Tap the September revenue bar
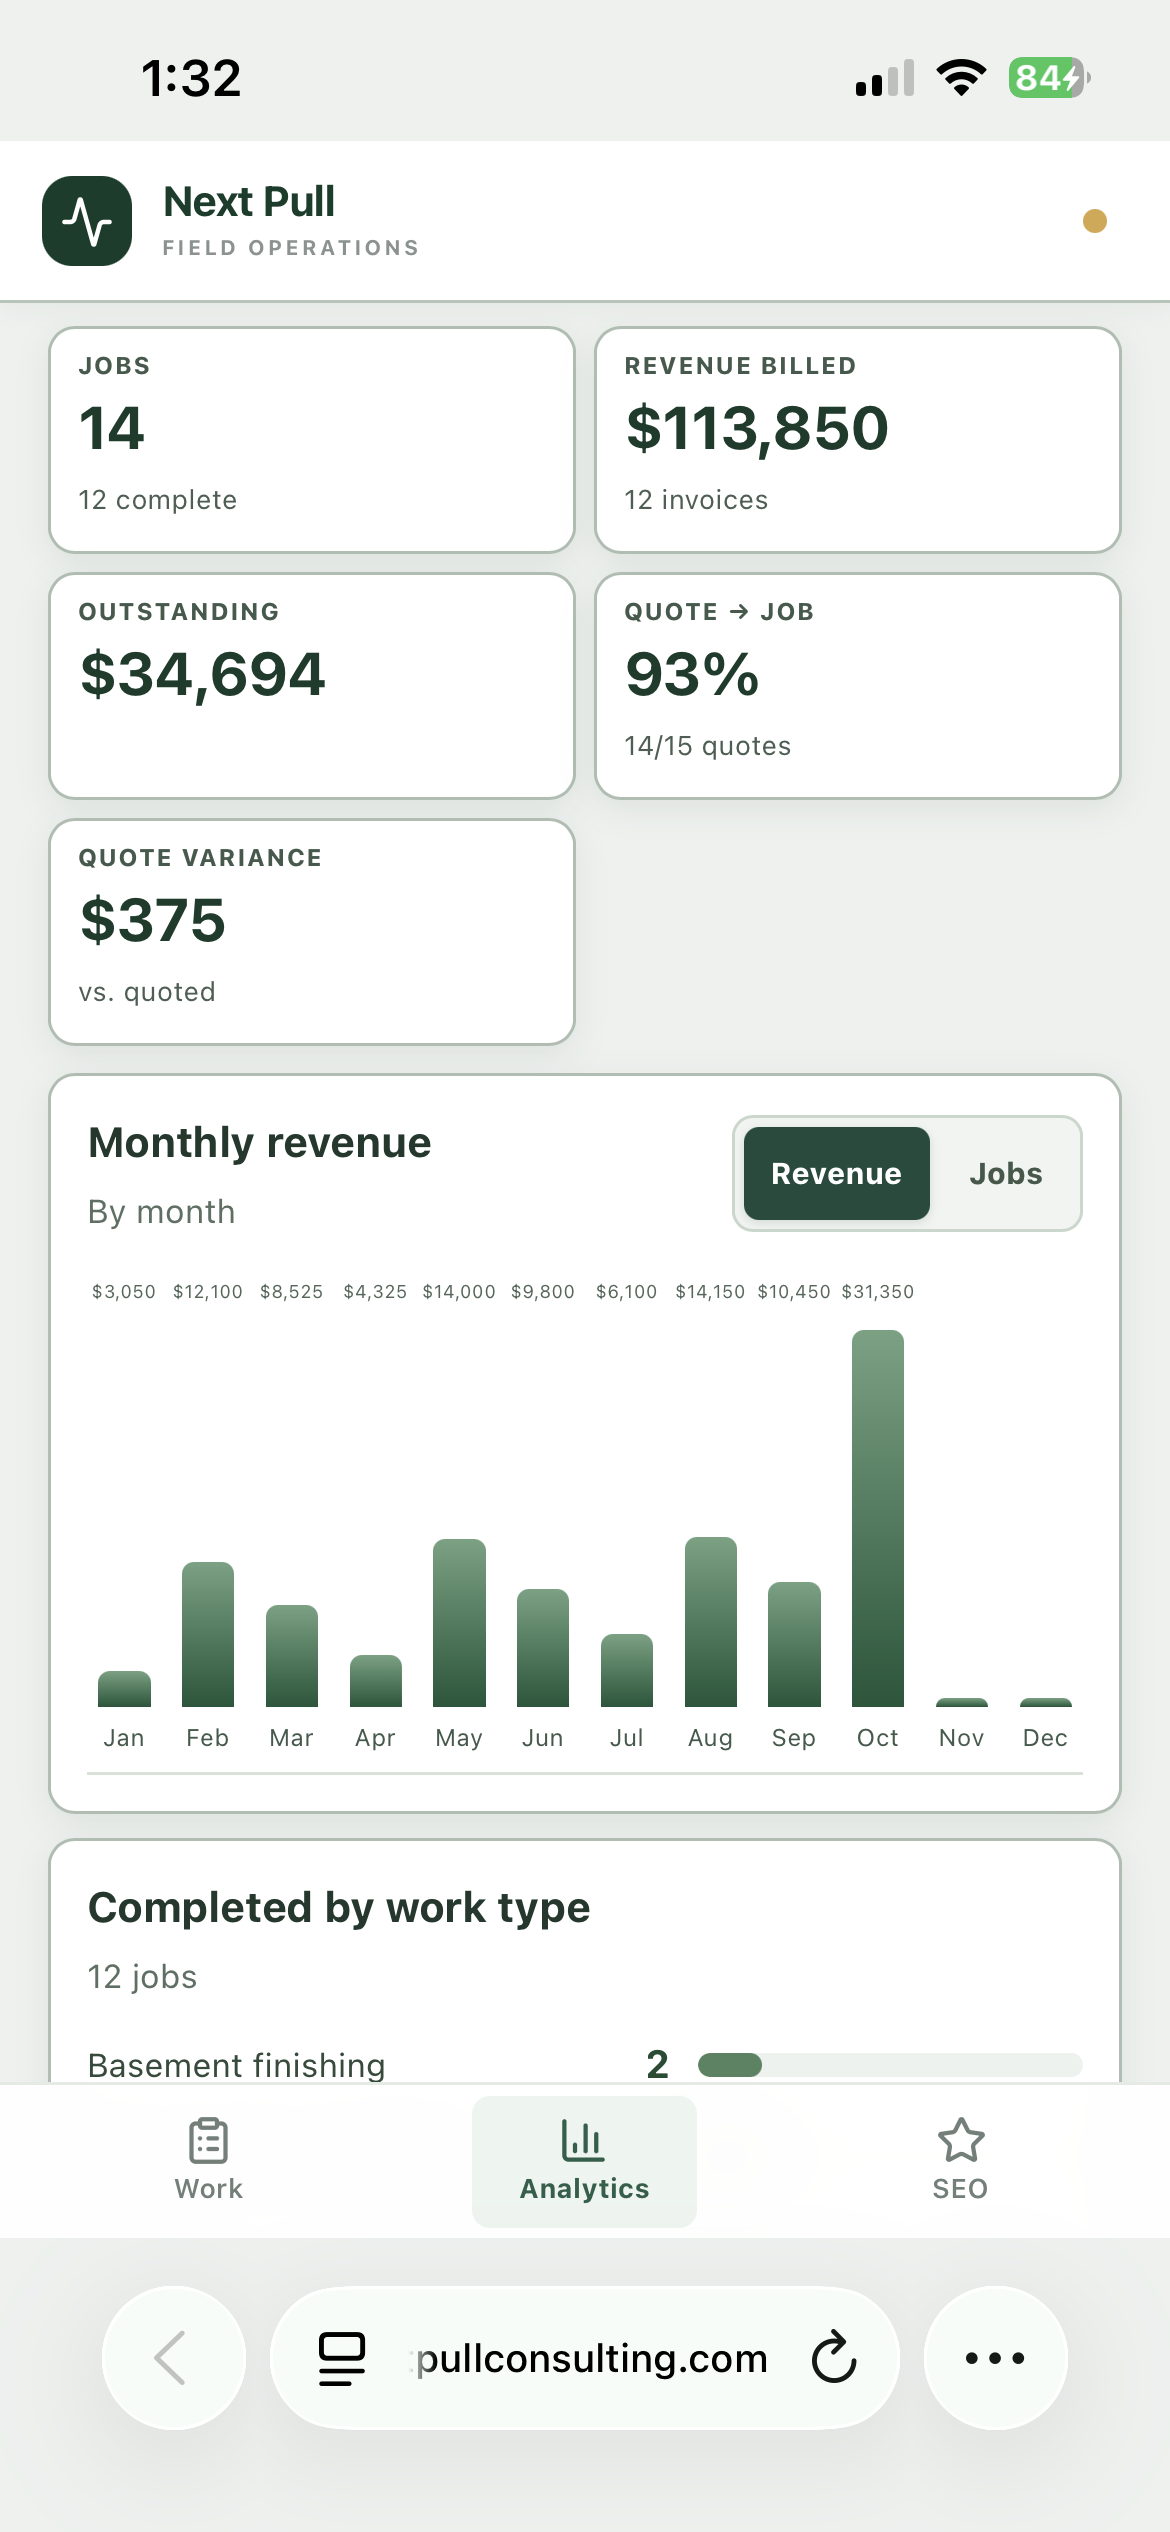The height and width of the screenshot is (2532, 1170). (x=794, y=1644)
